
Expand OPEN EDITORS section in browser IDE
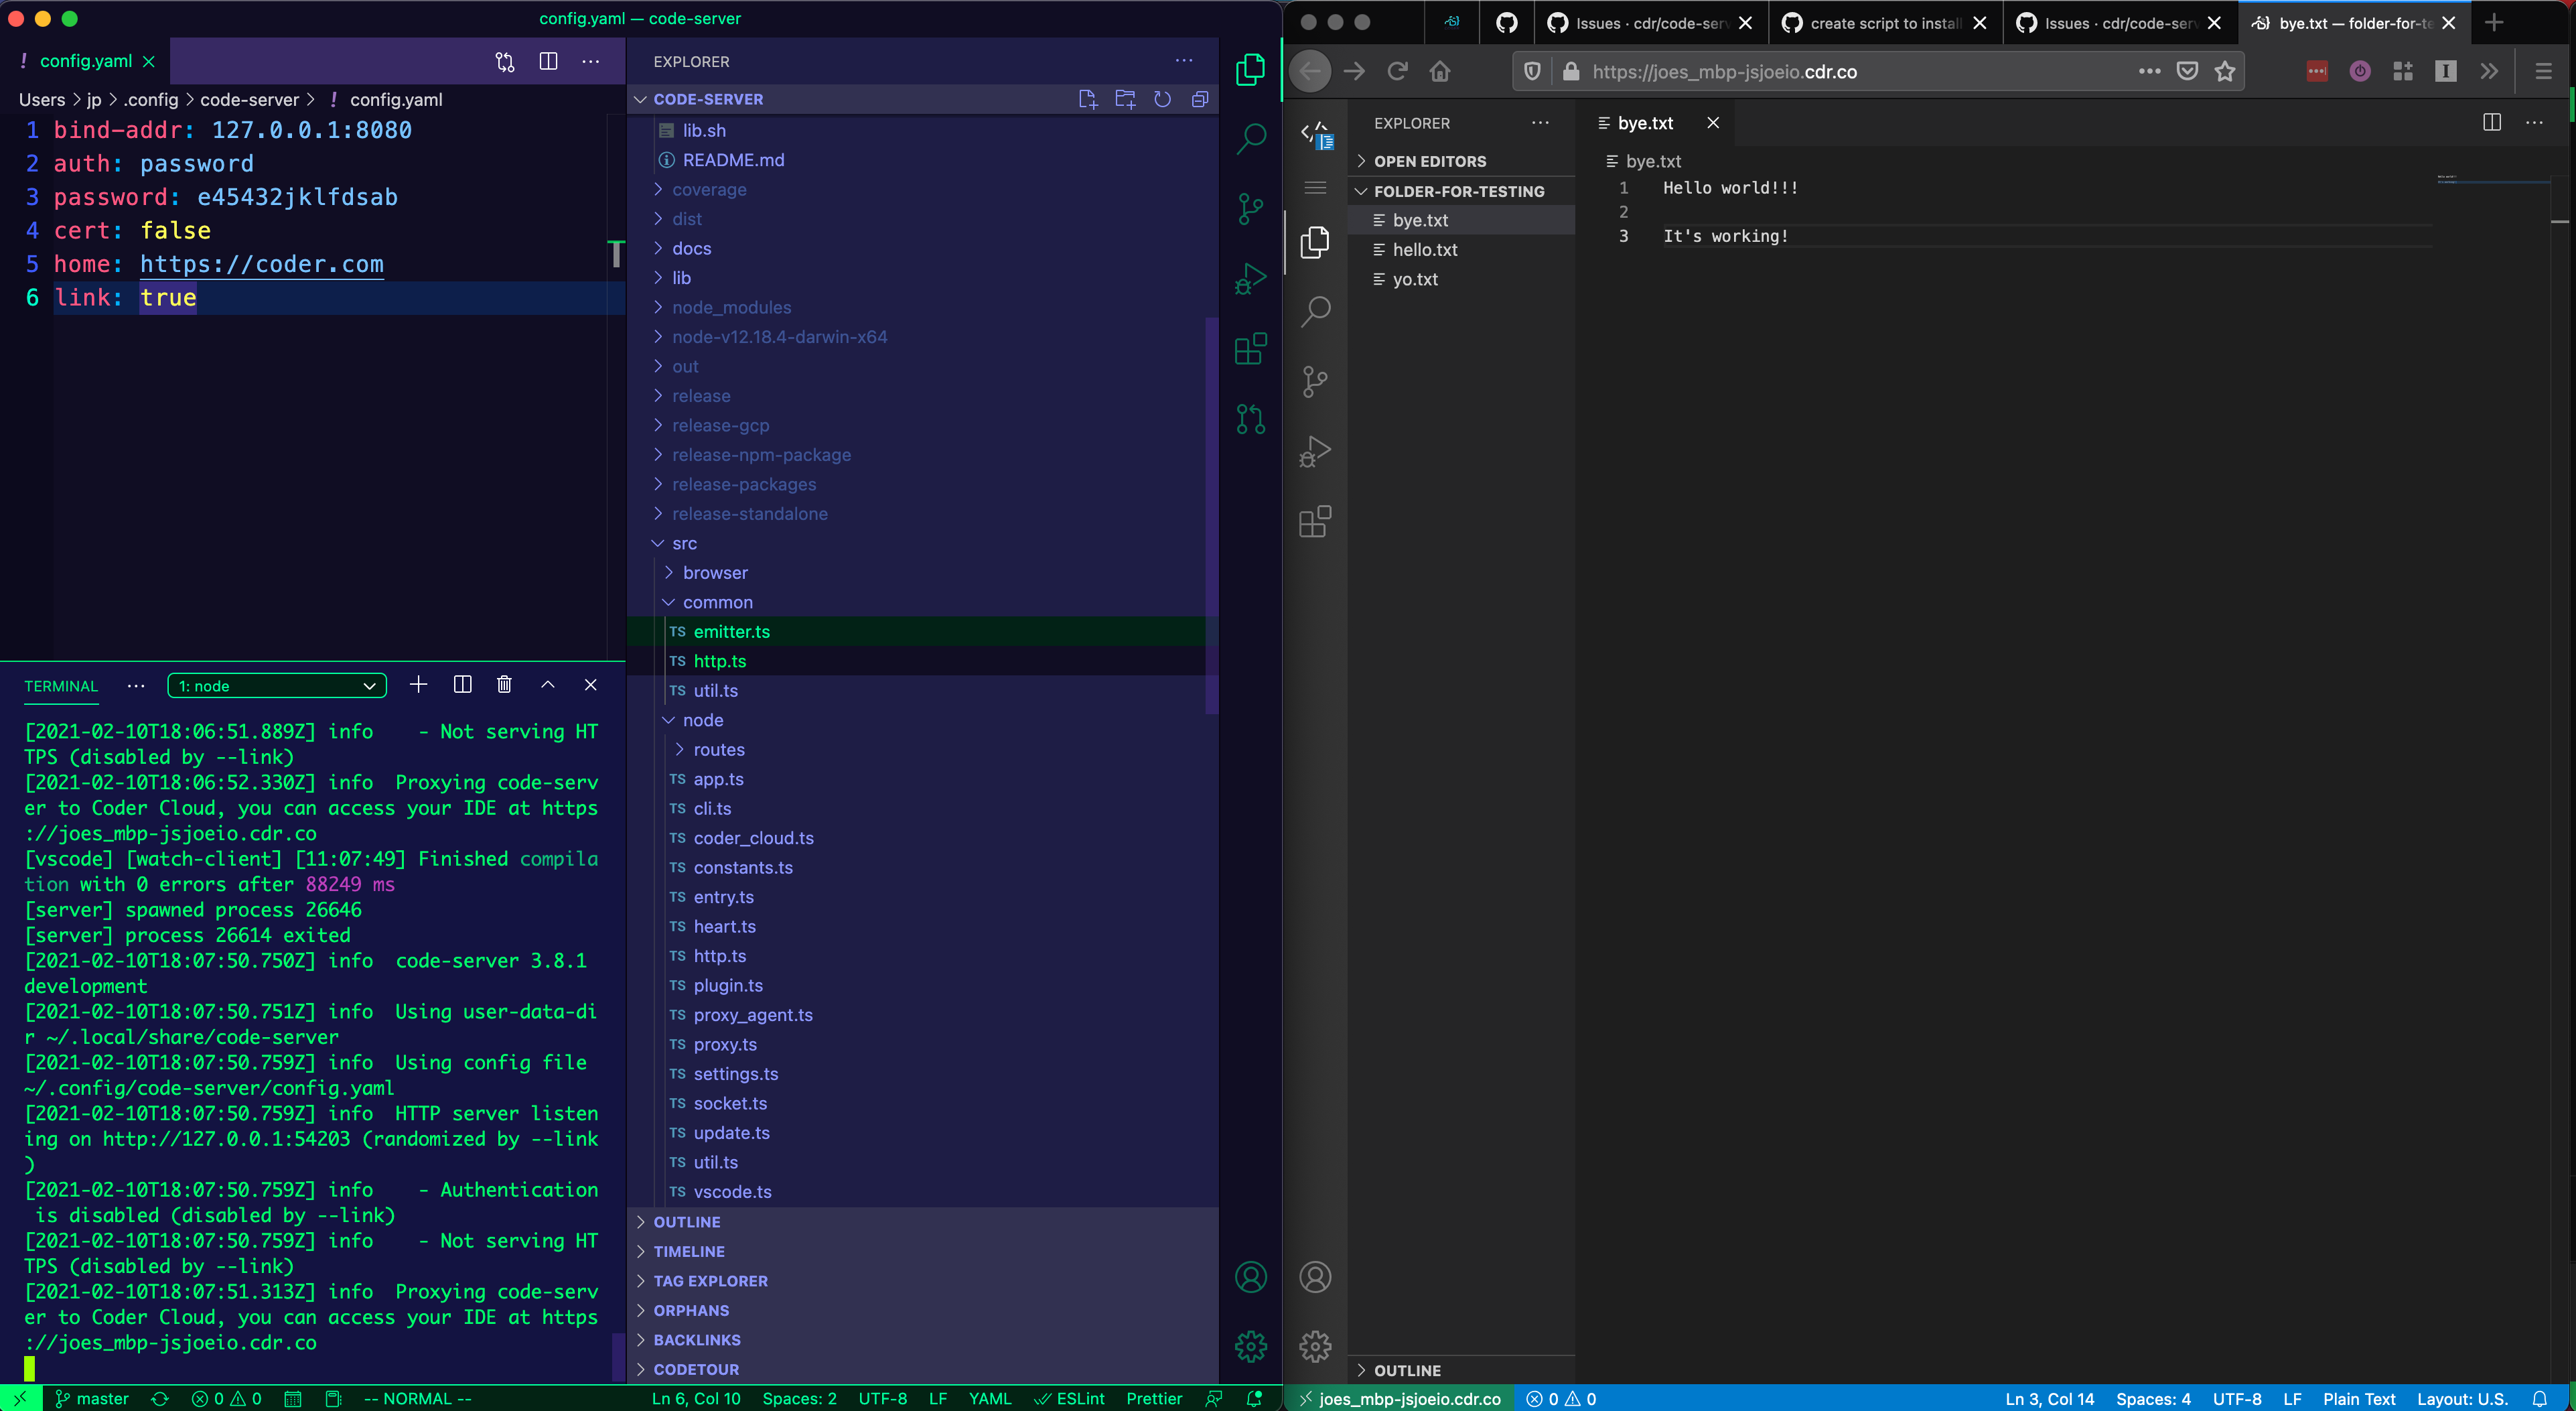(x=1429, y=161)
